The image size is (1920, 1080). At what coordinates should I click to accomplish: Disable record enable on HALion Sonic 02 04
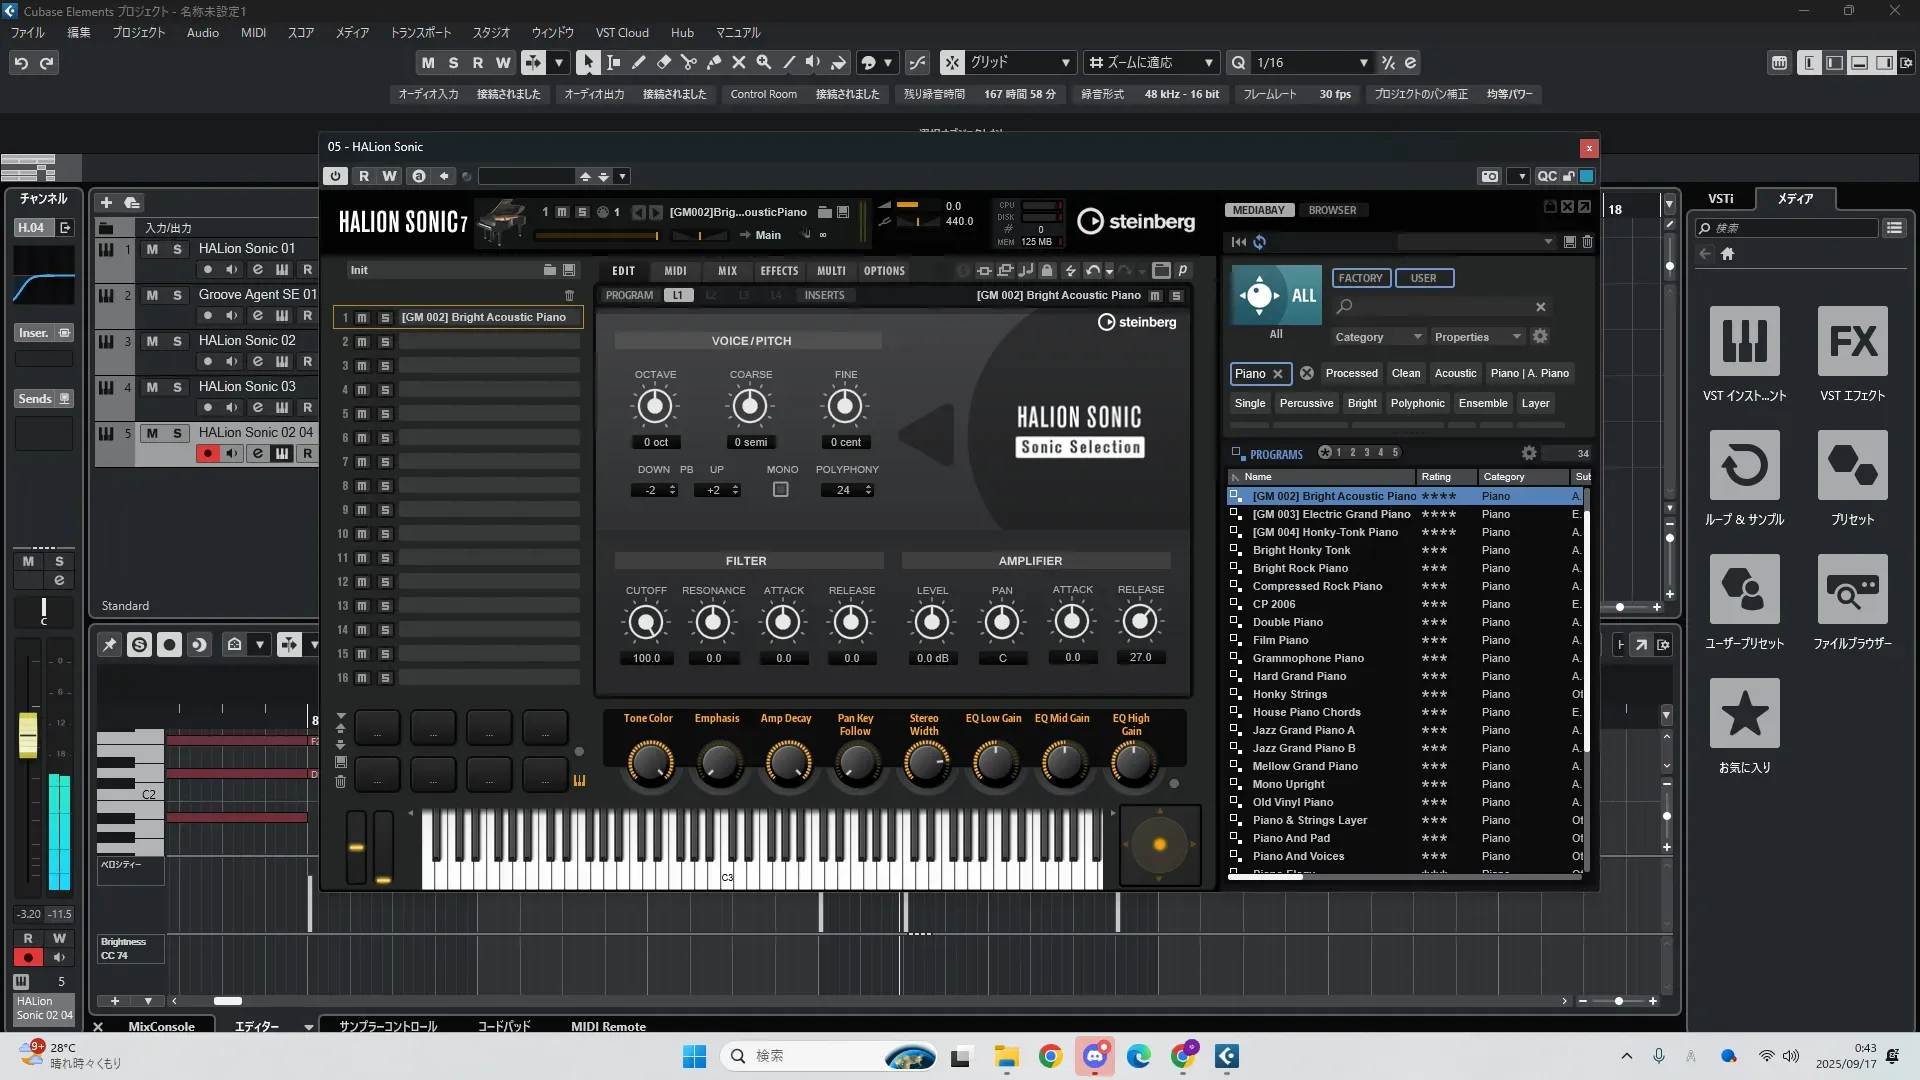[x=208, y=454]
